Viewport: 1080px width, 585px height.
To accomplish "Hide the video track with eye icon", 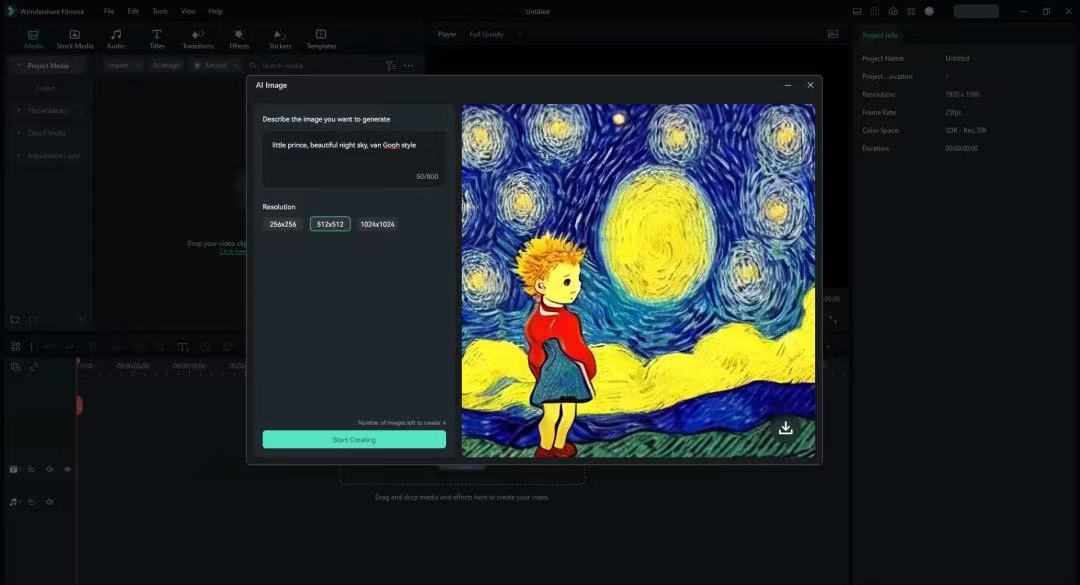I will [x=68, y=469].
